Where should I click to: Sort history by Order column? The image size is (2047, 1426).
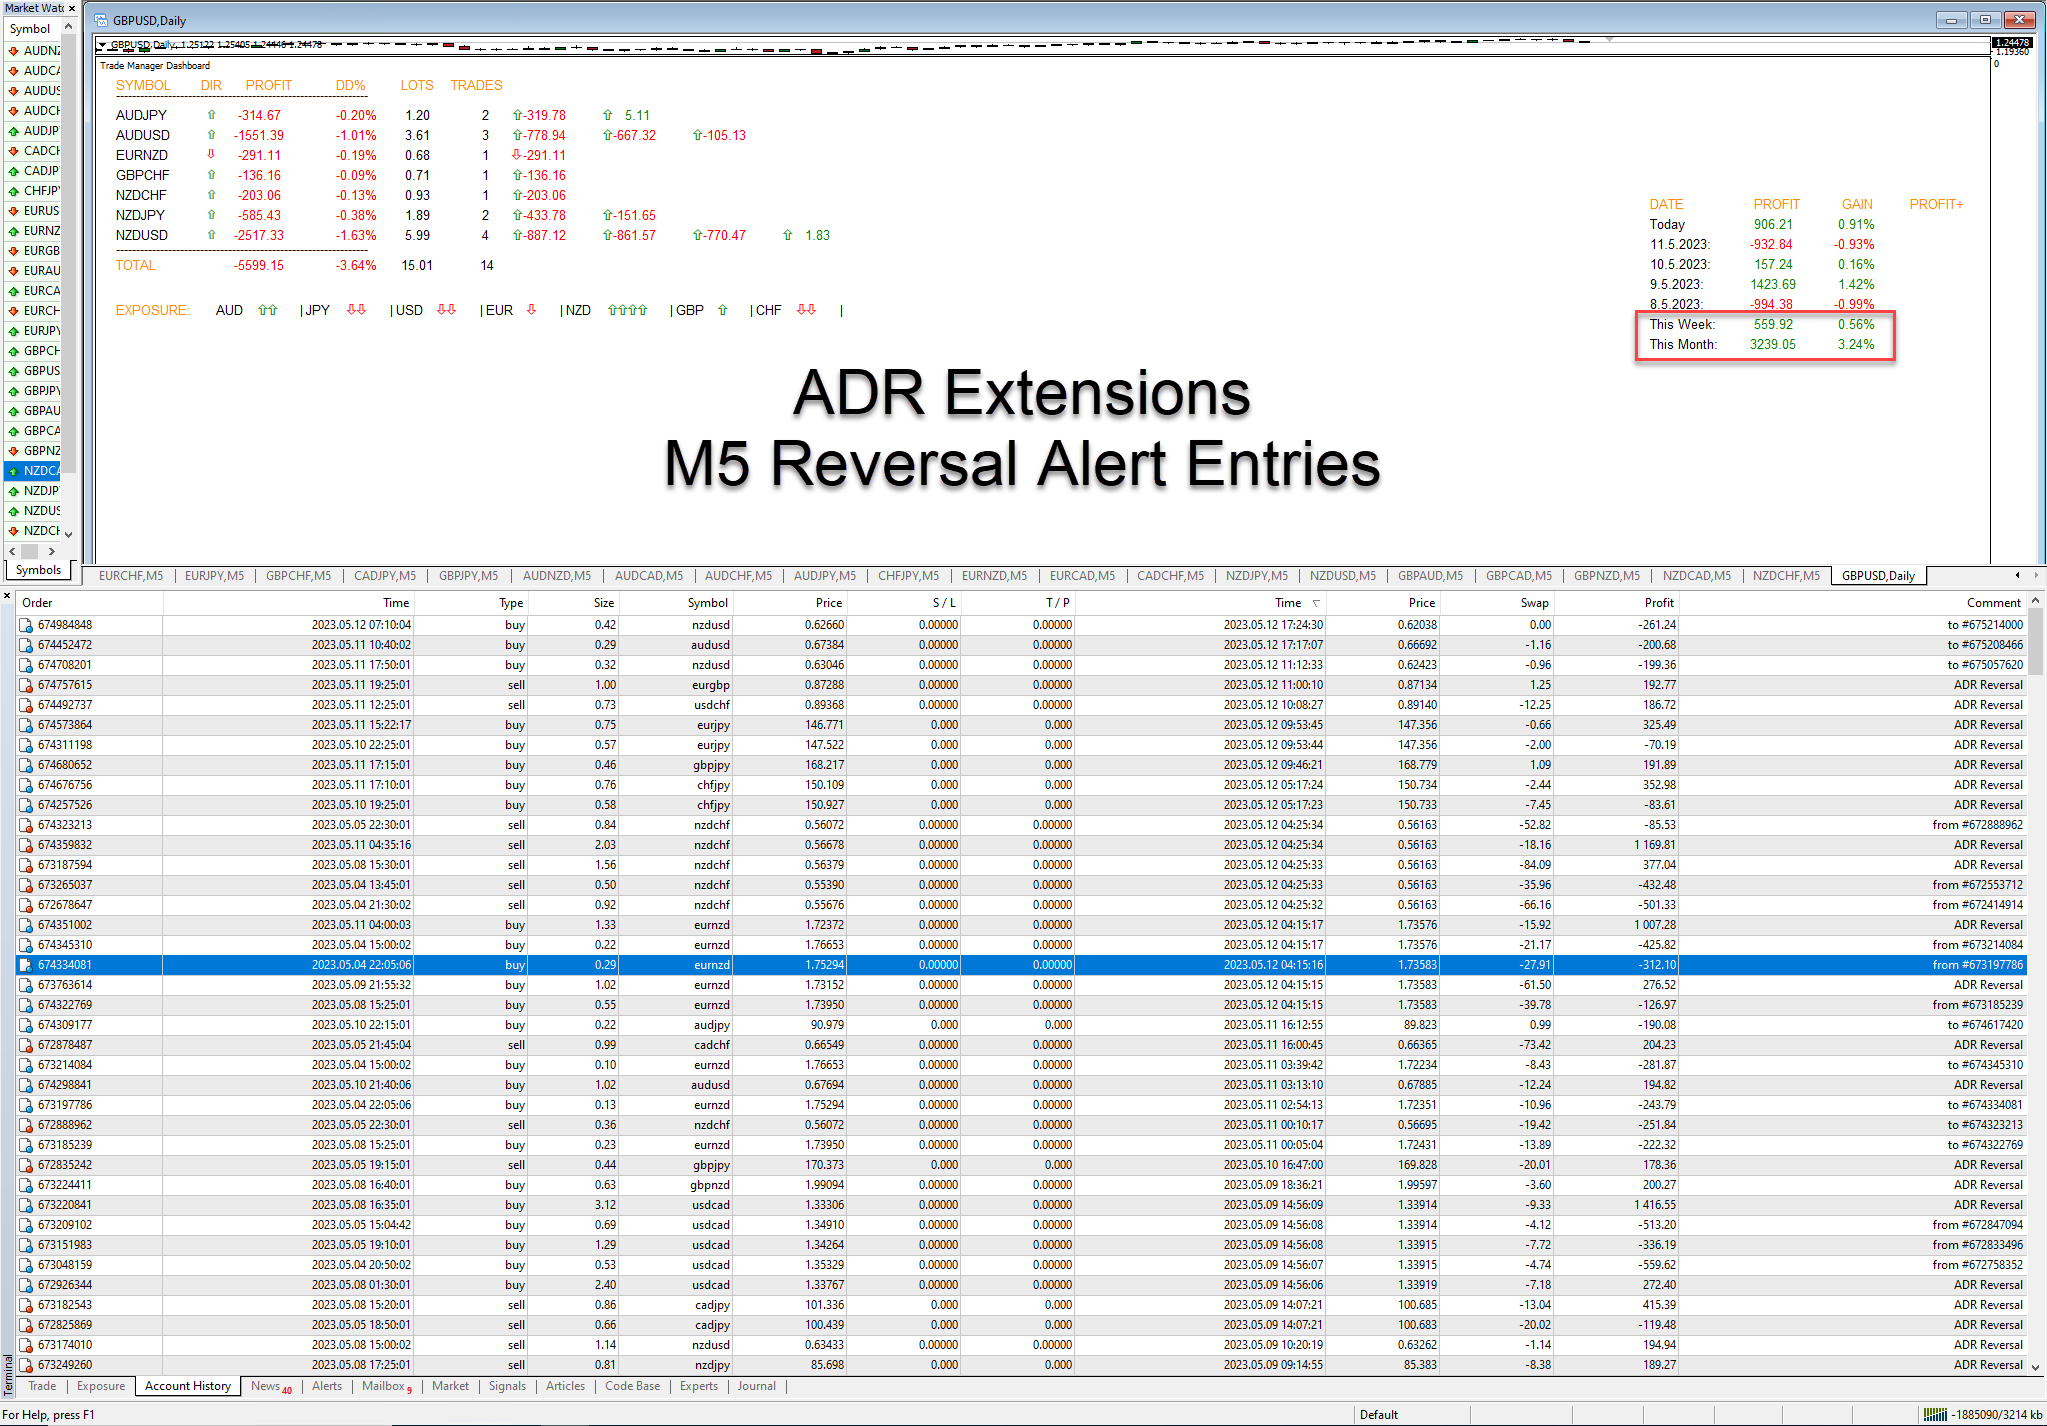click(90, 603)
